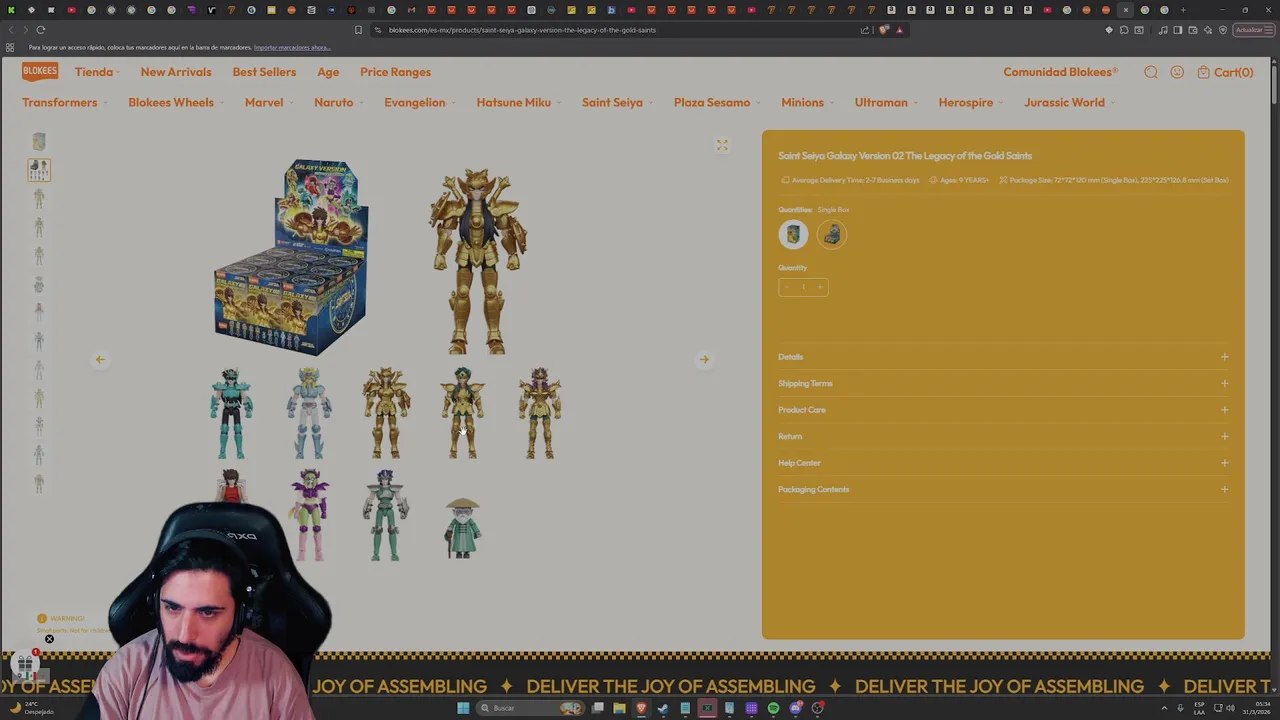Open a new browser tab with plus

tap(1183, 10)
